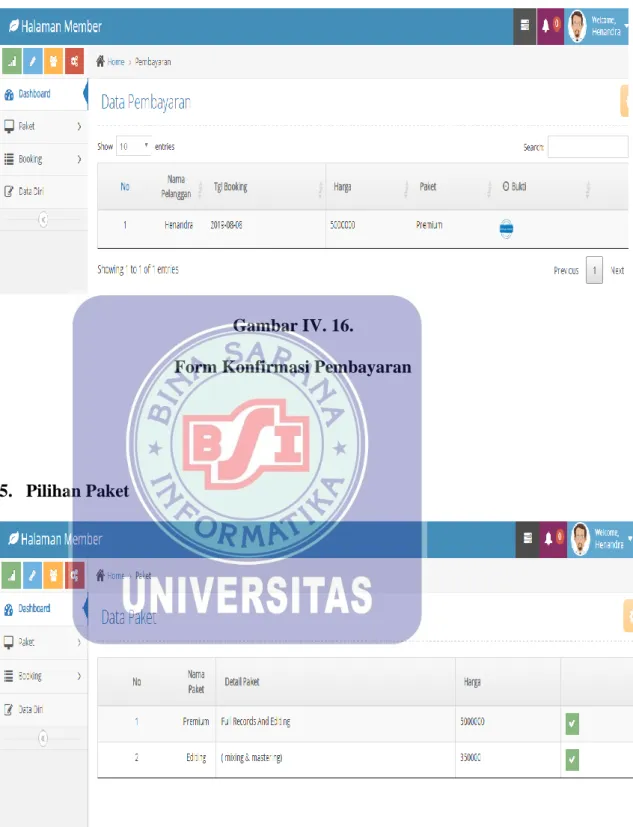
Task: Expand the Booking menu in upper sidebar
Action: pyautogui.click(x=43, y=159)
